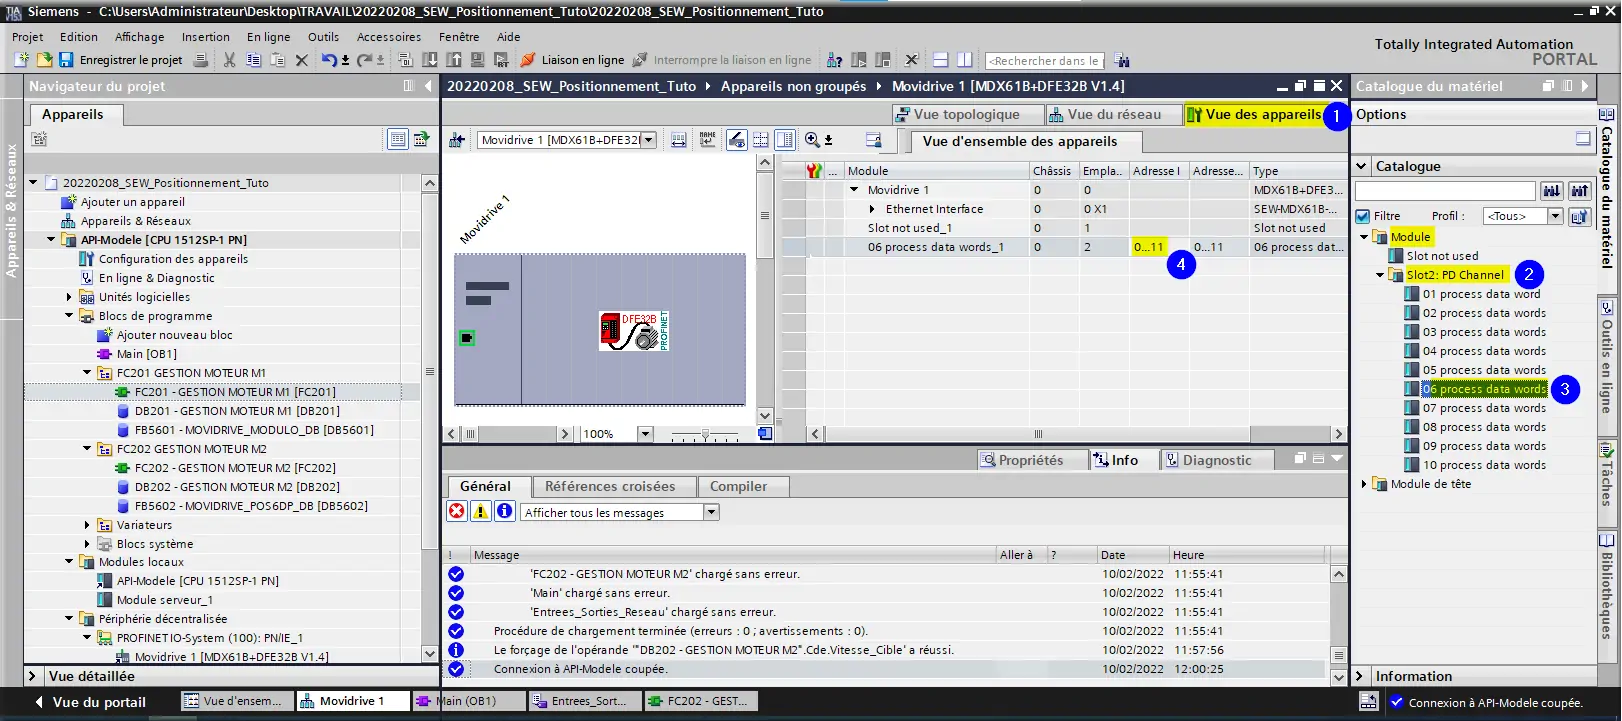Image resolution: width=1622 pixels, height=721 pixels.
Task: Select the 06 process data words_1 row
Action: pyautogui.click(x=1063, y=247)
